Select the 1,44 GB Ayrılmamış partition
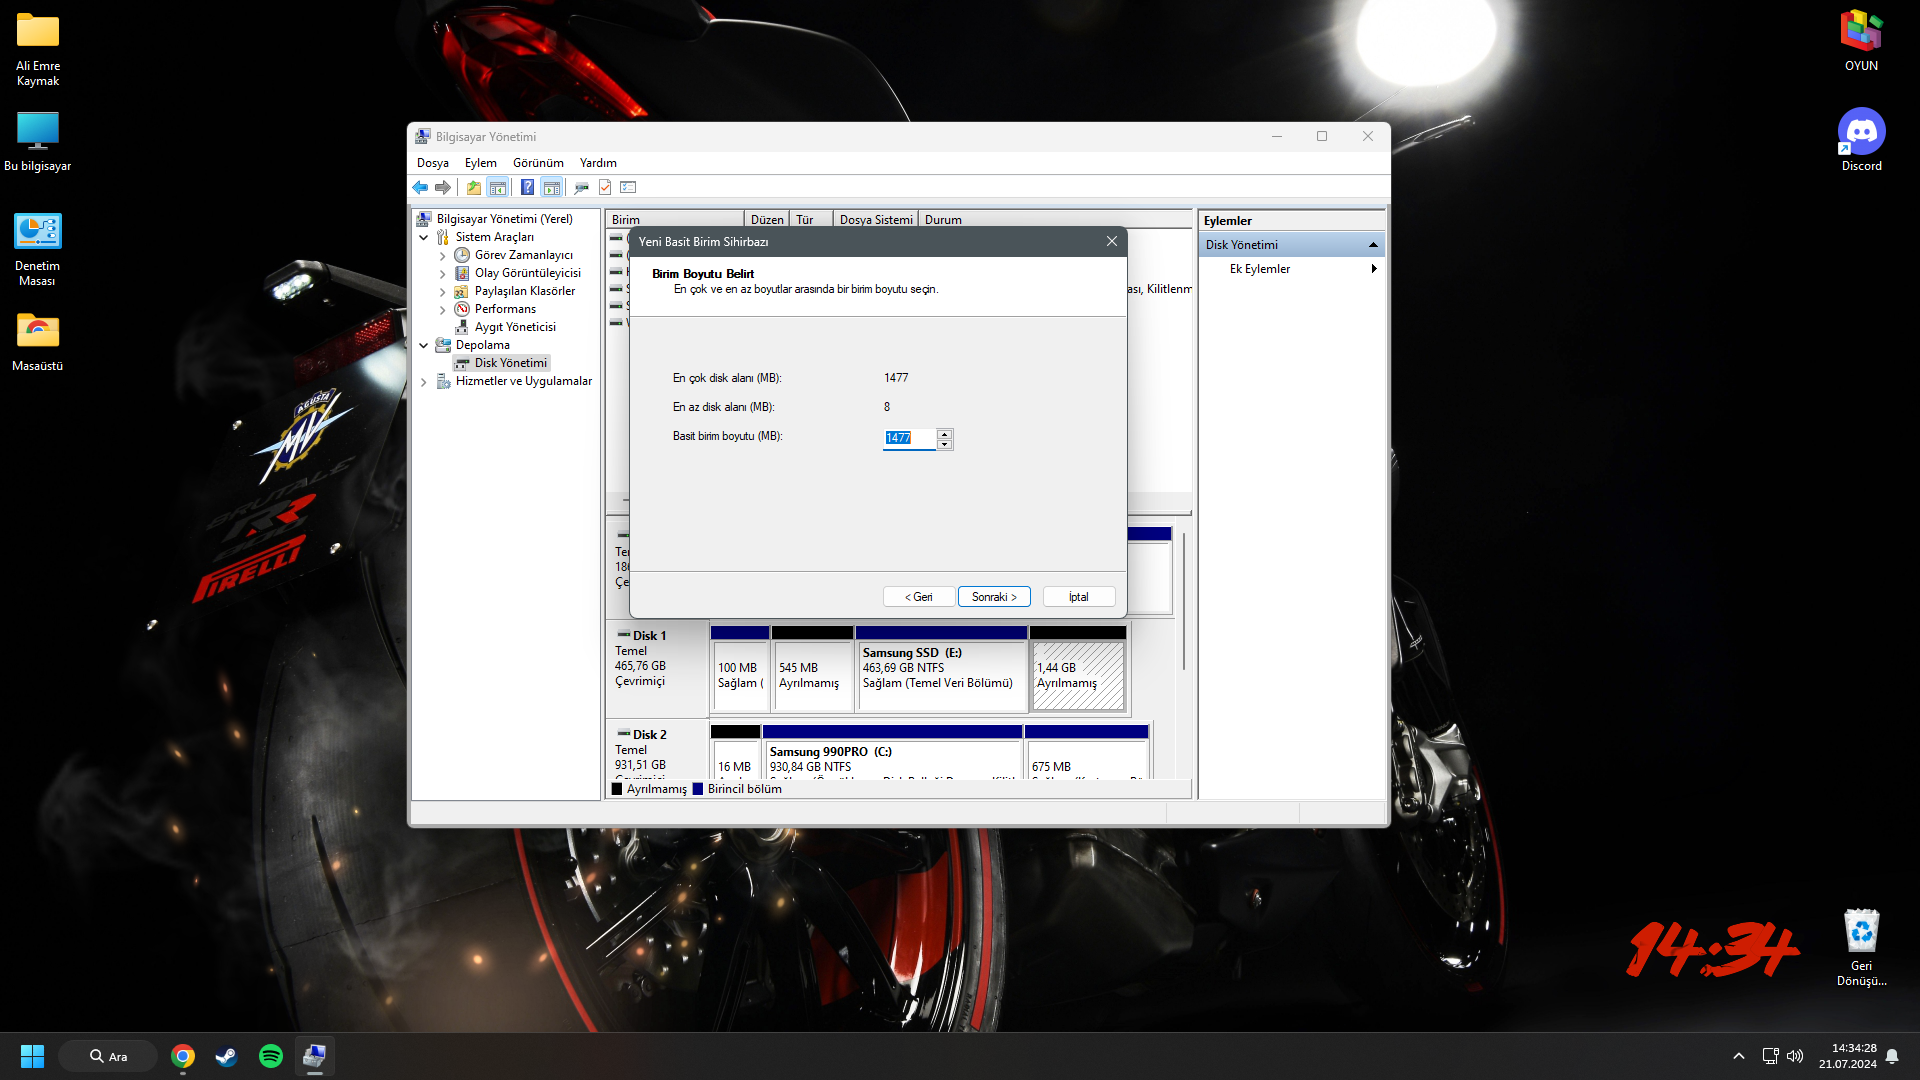The width and height of the screenshot is (1920, 1080). point(1078,669)
